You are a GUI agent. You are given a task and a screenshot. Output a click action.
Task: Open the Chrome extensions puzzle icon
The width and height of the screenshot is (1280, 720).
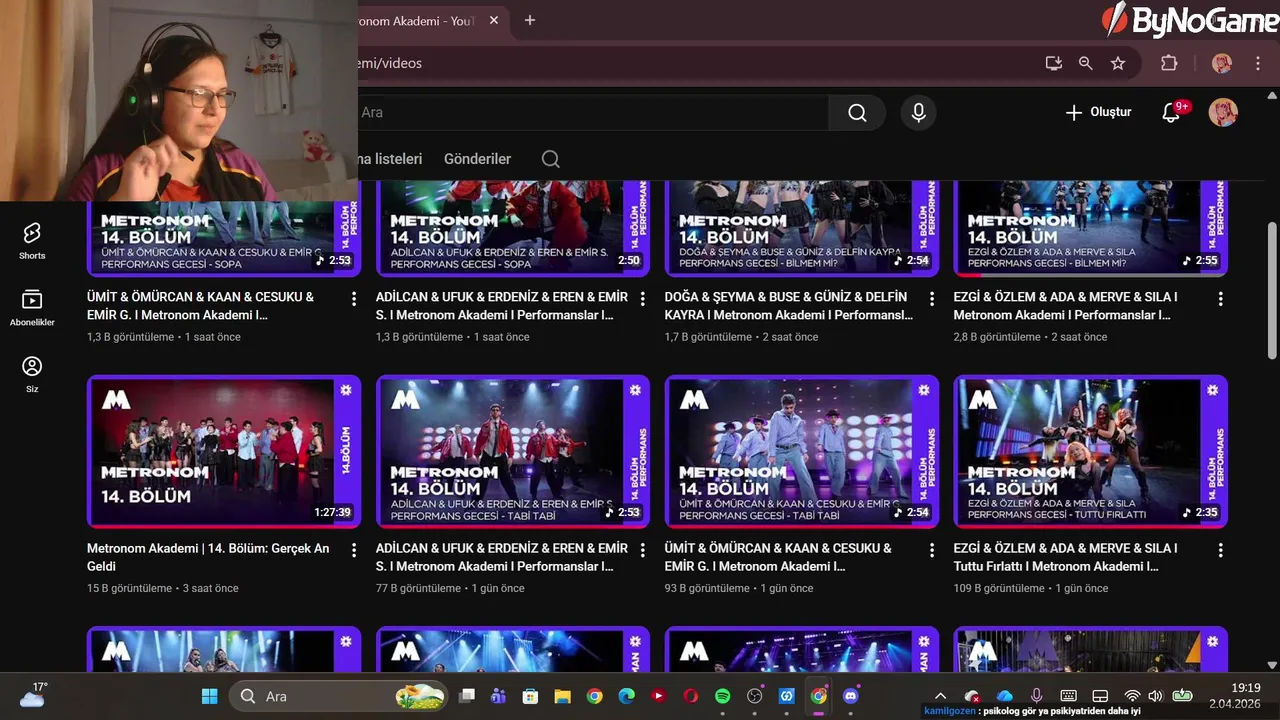pyautogui.click(x=1169, y=63)
